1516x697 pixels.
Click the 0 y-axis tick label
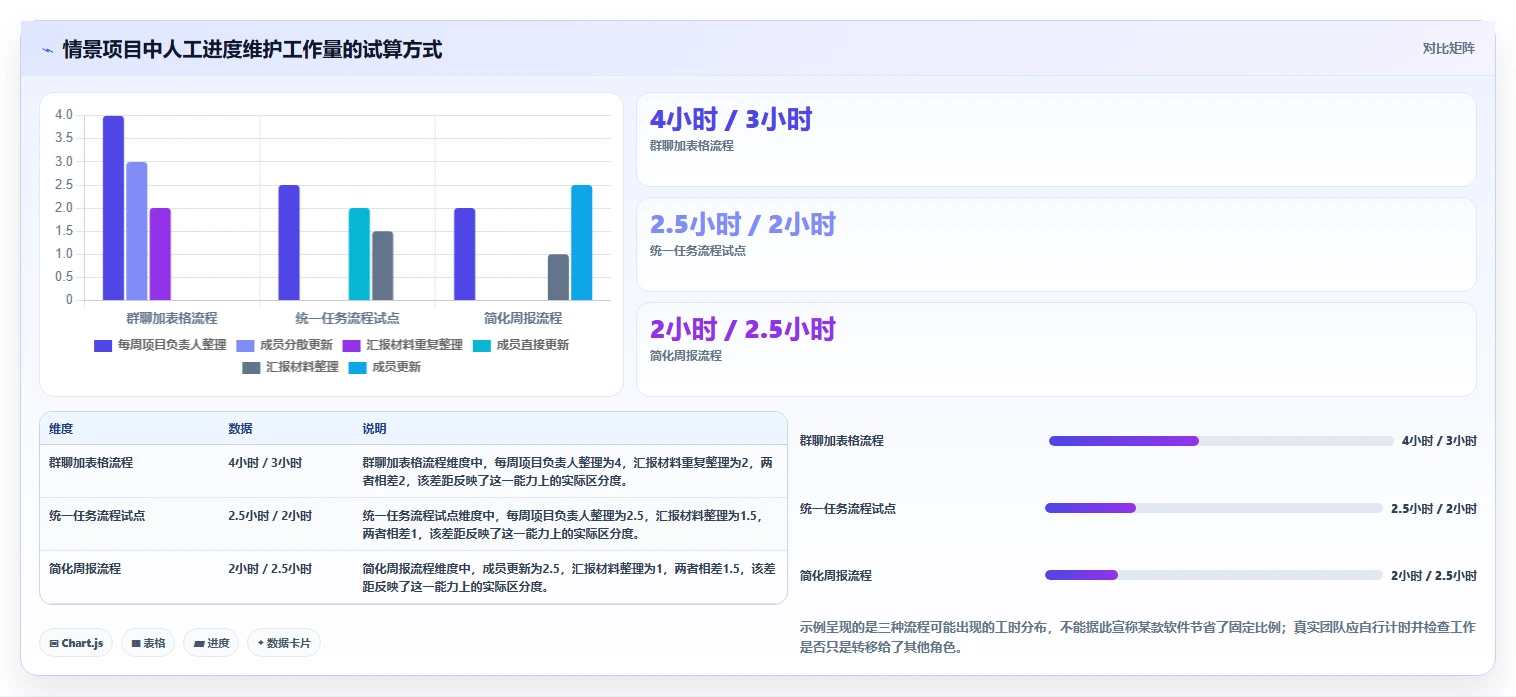pyautogui.click(x=69, y=300)
